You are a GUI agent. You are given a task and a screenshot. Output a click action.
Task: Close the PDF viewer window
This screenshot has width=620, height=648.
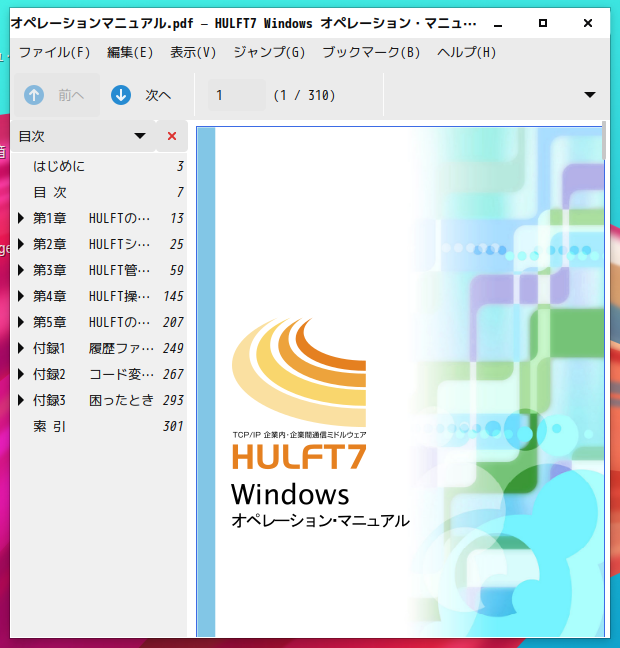588,23
